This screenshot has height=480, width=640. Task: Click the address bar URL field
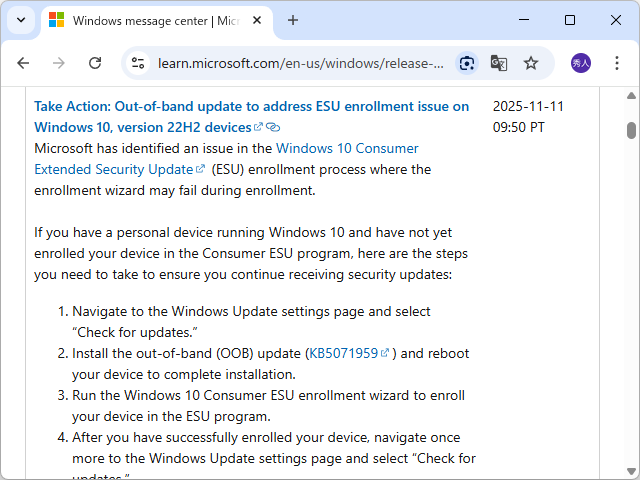point(300,63)
